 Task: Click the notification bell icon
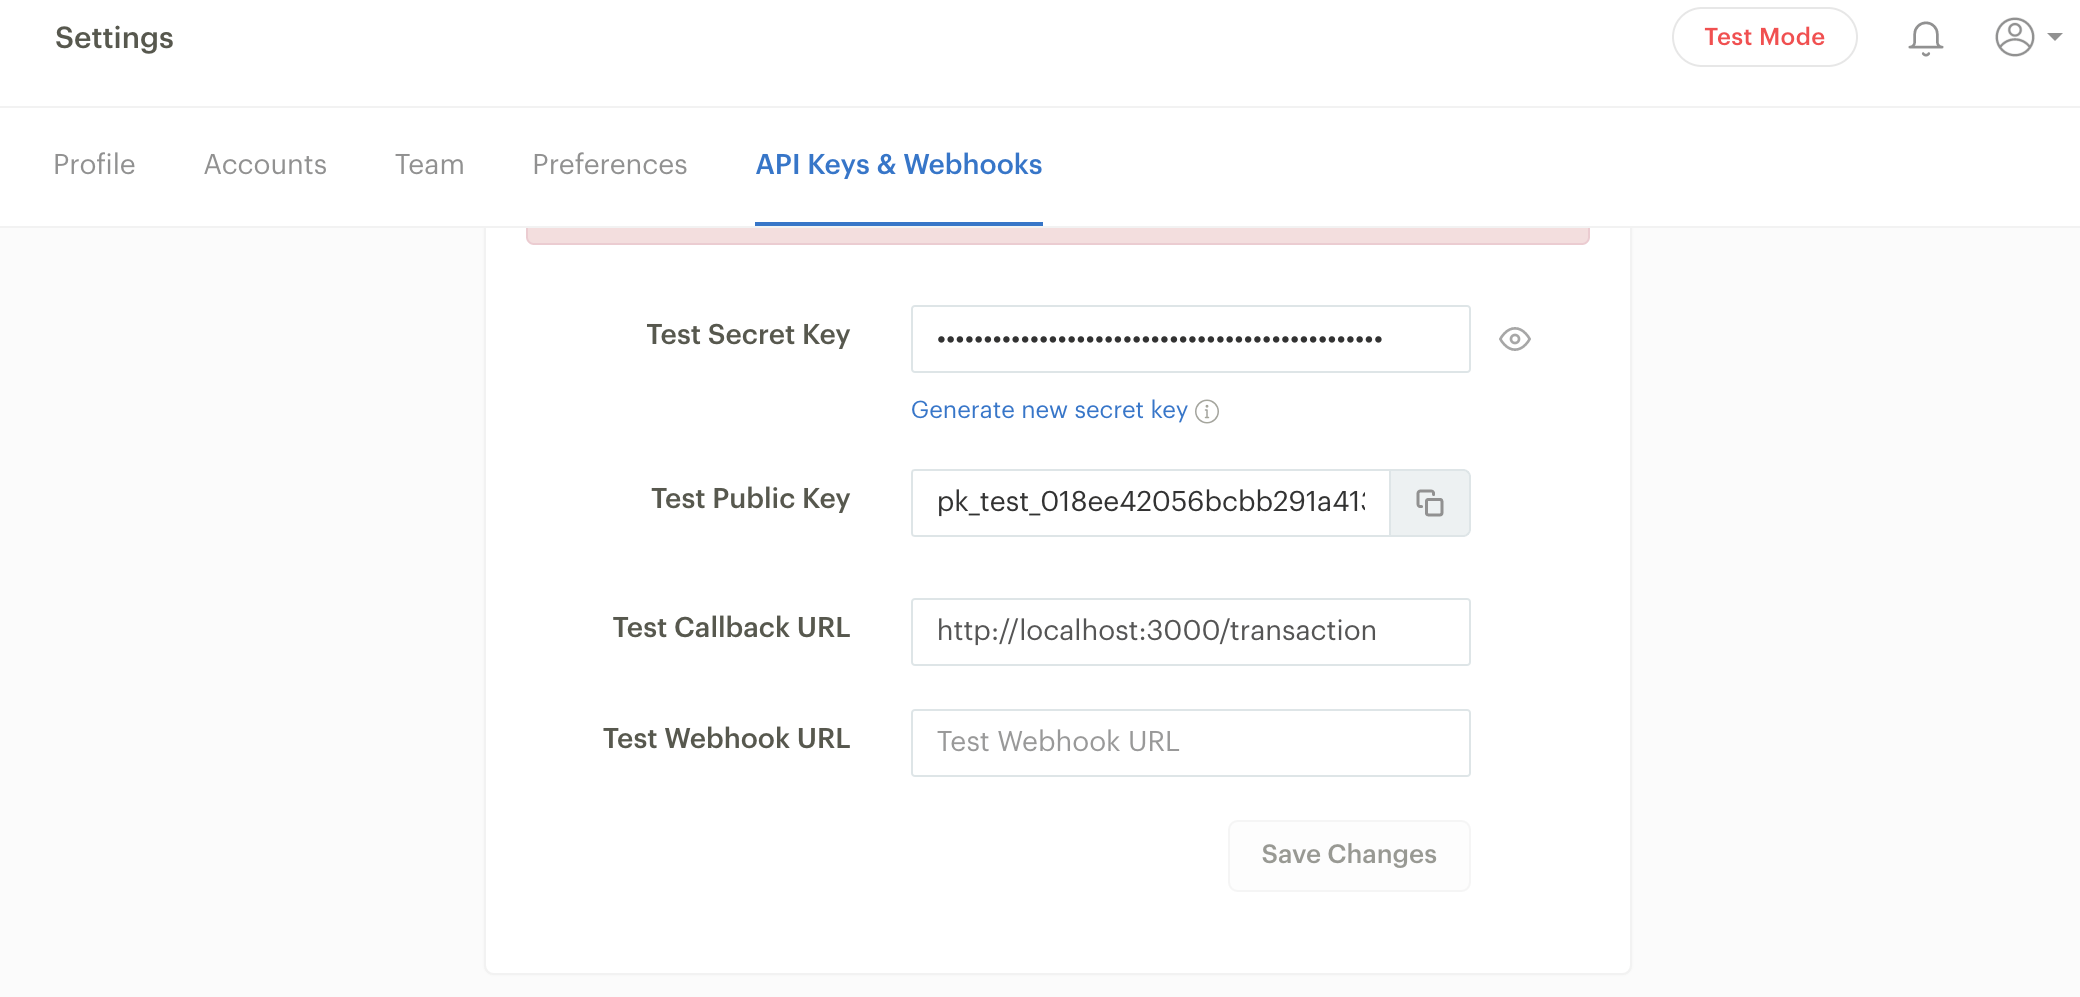1925,37
